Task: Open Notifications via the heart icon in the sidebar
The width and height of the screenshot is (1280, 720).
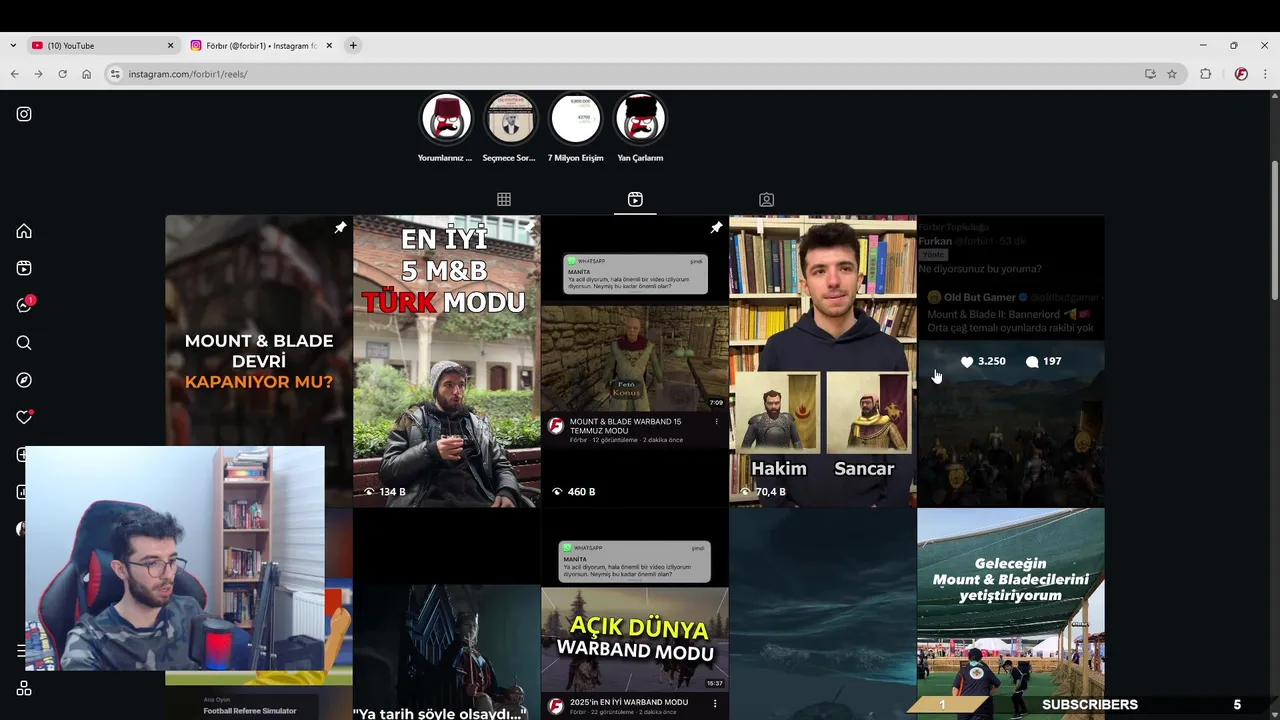Action: coord(24,417)
